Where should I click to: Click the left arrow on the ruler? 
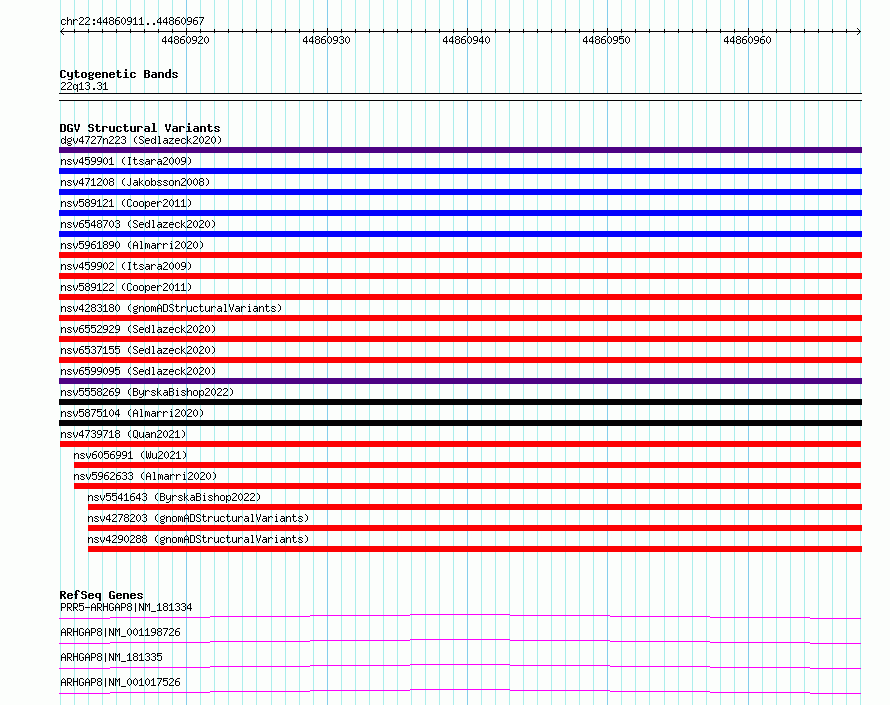pyautogui.click(x=62, y=31)
